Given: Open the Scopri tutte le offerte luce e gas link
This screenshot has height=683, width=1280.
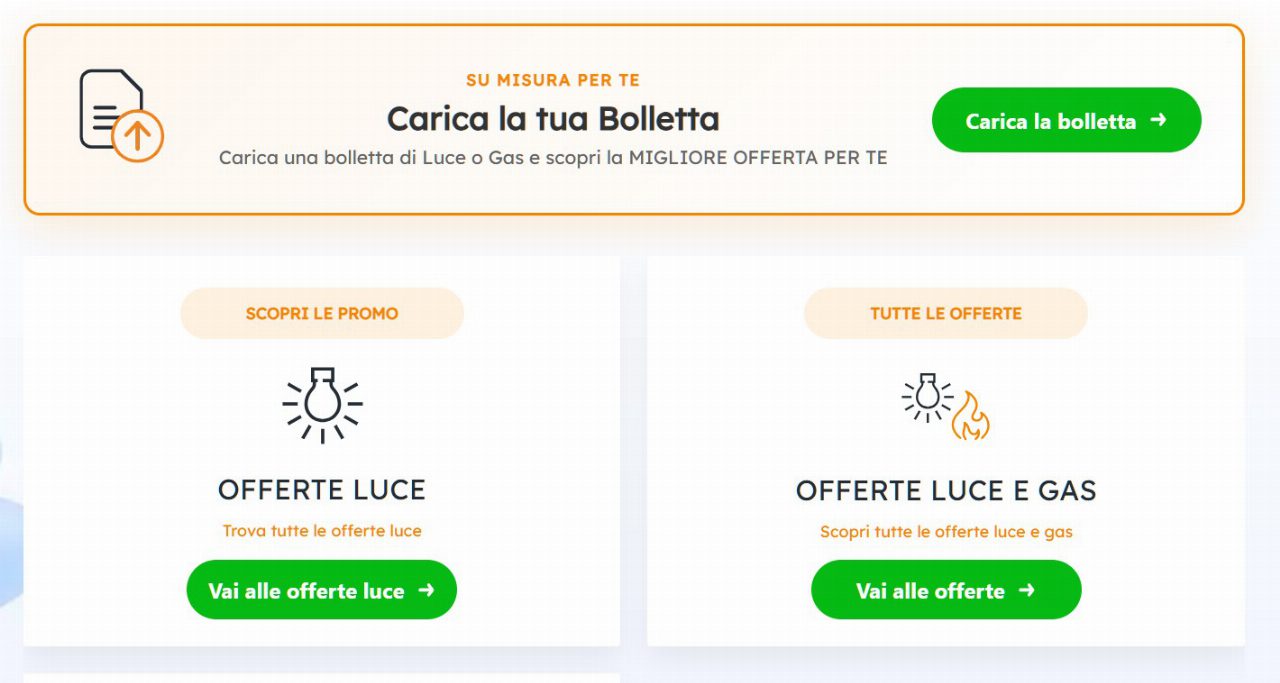Looking at the screenshot, I should pos(946,532).
